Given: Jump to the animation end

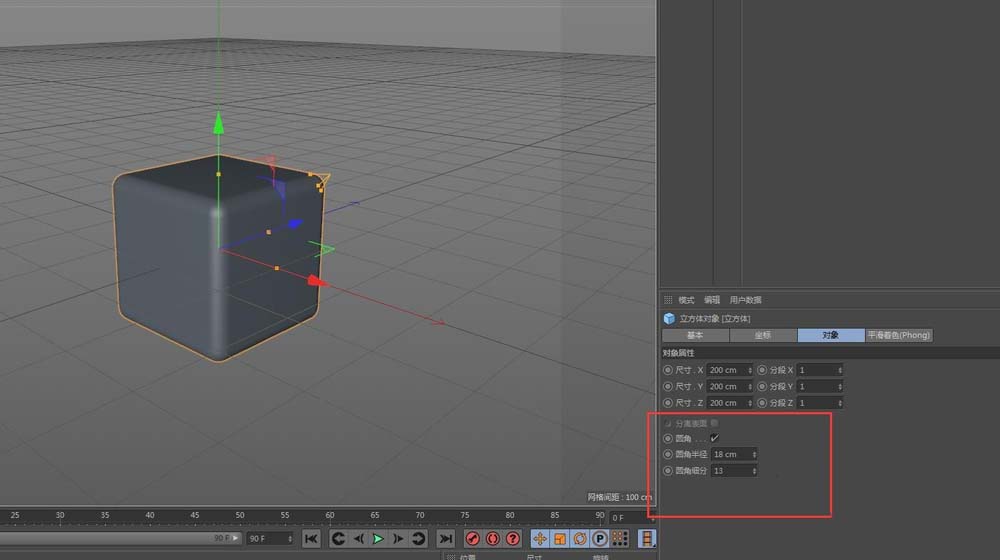Looking at the screenshot, I should point(446,539).
